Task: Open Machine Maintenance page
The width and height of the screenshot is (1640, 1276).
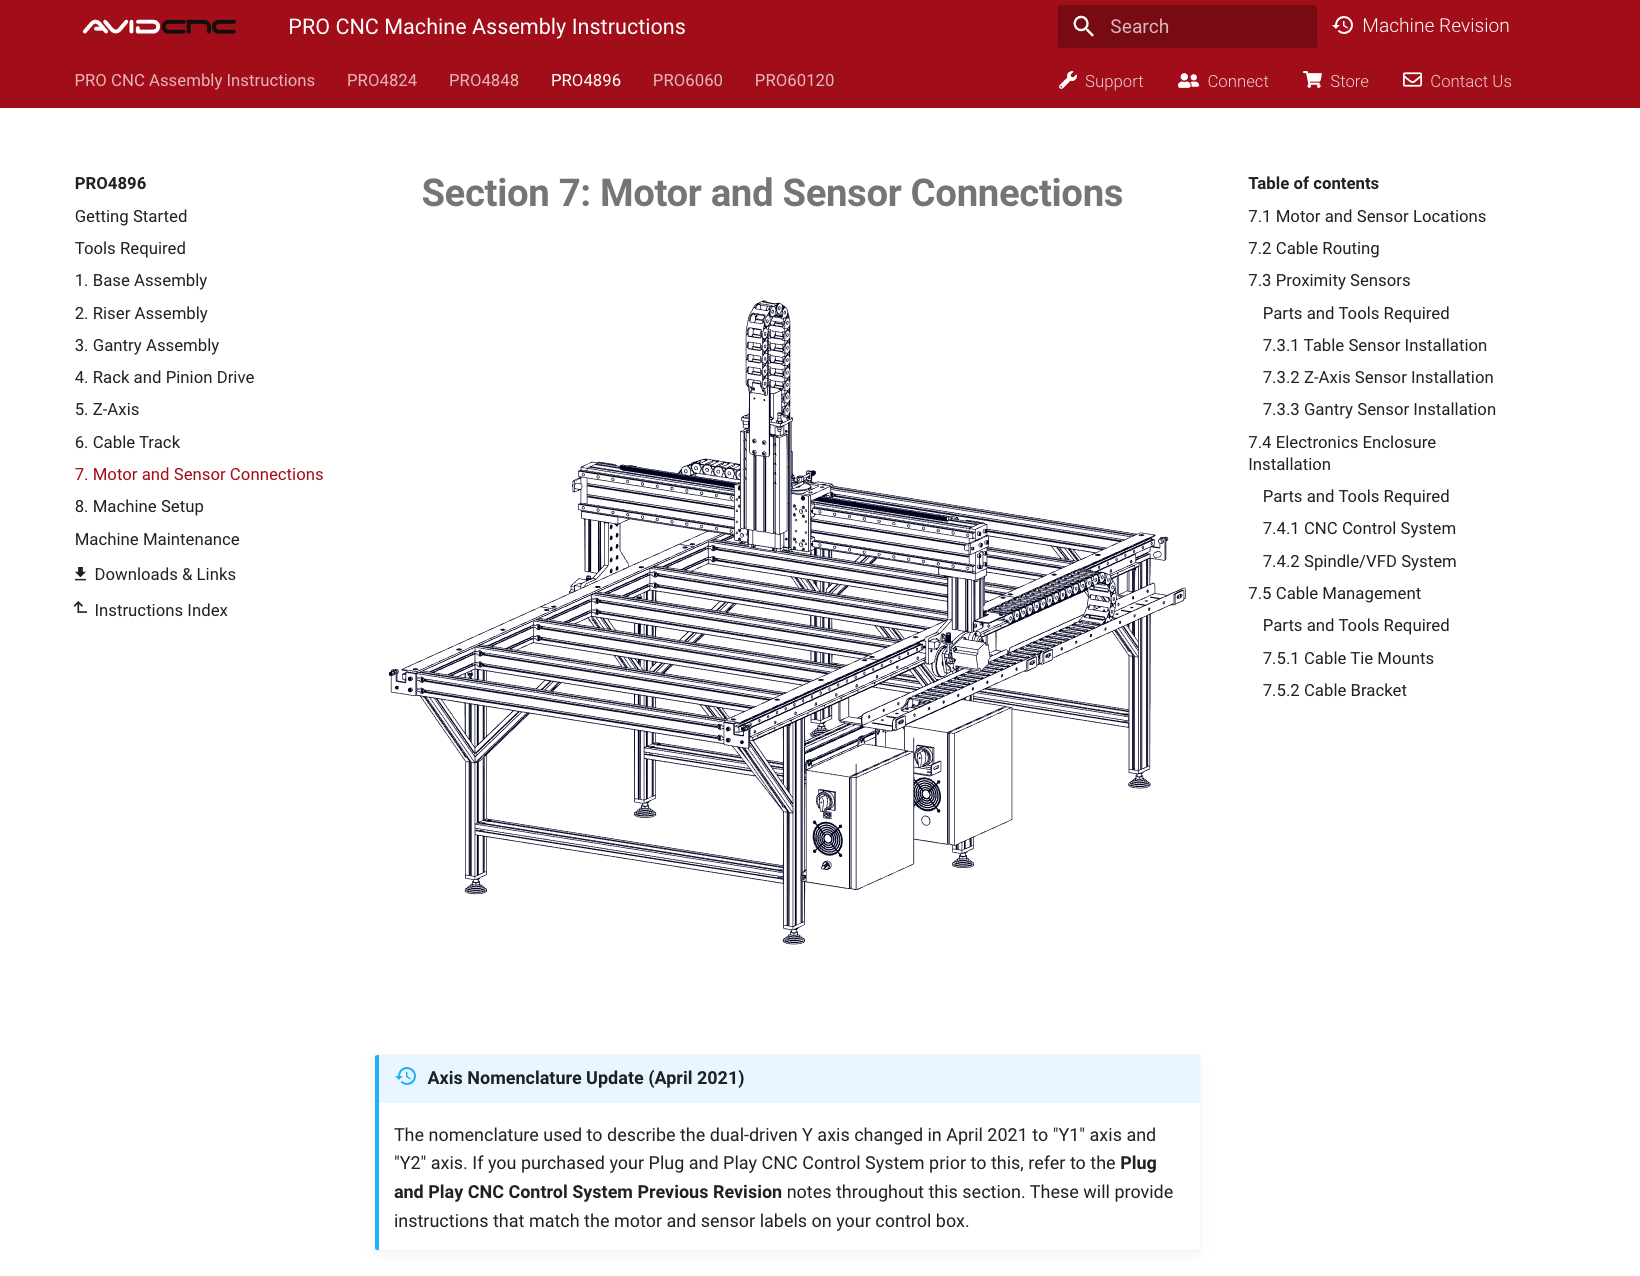Action: tap(157, 539)
